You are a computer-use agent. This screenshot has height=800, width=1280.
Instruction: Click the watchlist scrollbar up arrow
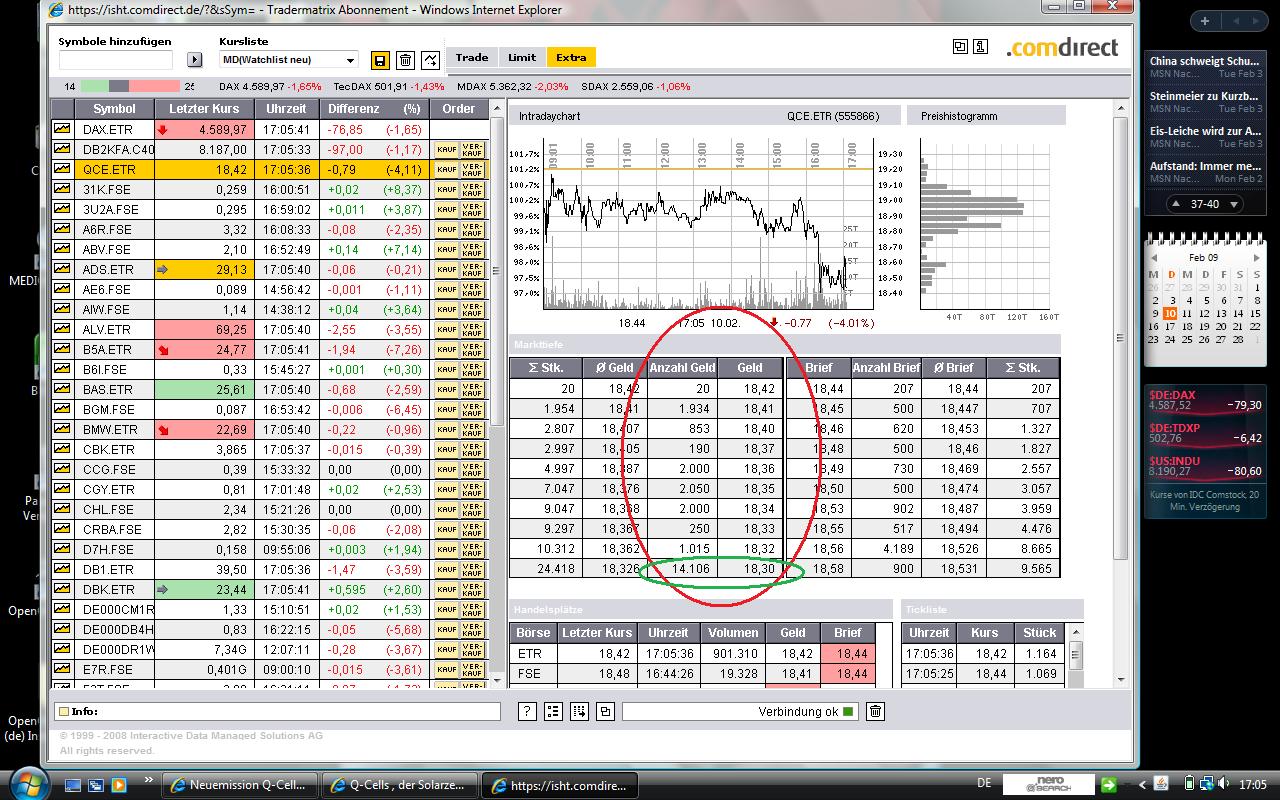pyautogui.click(x=497, y=107)
